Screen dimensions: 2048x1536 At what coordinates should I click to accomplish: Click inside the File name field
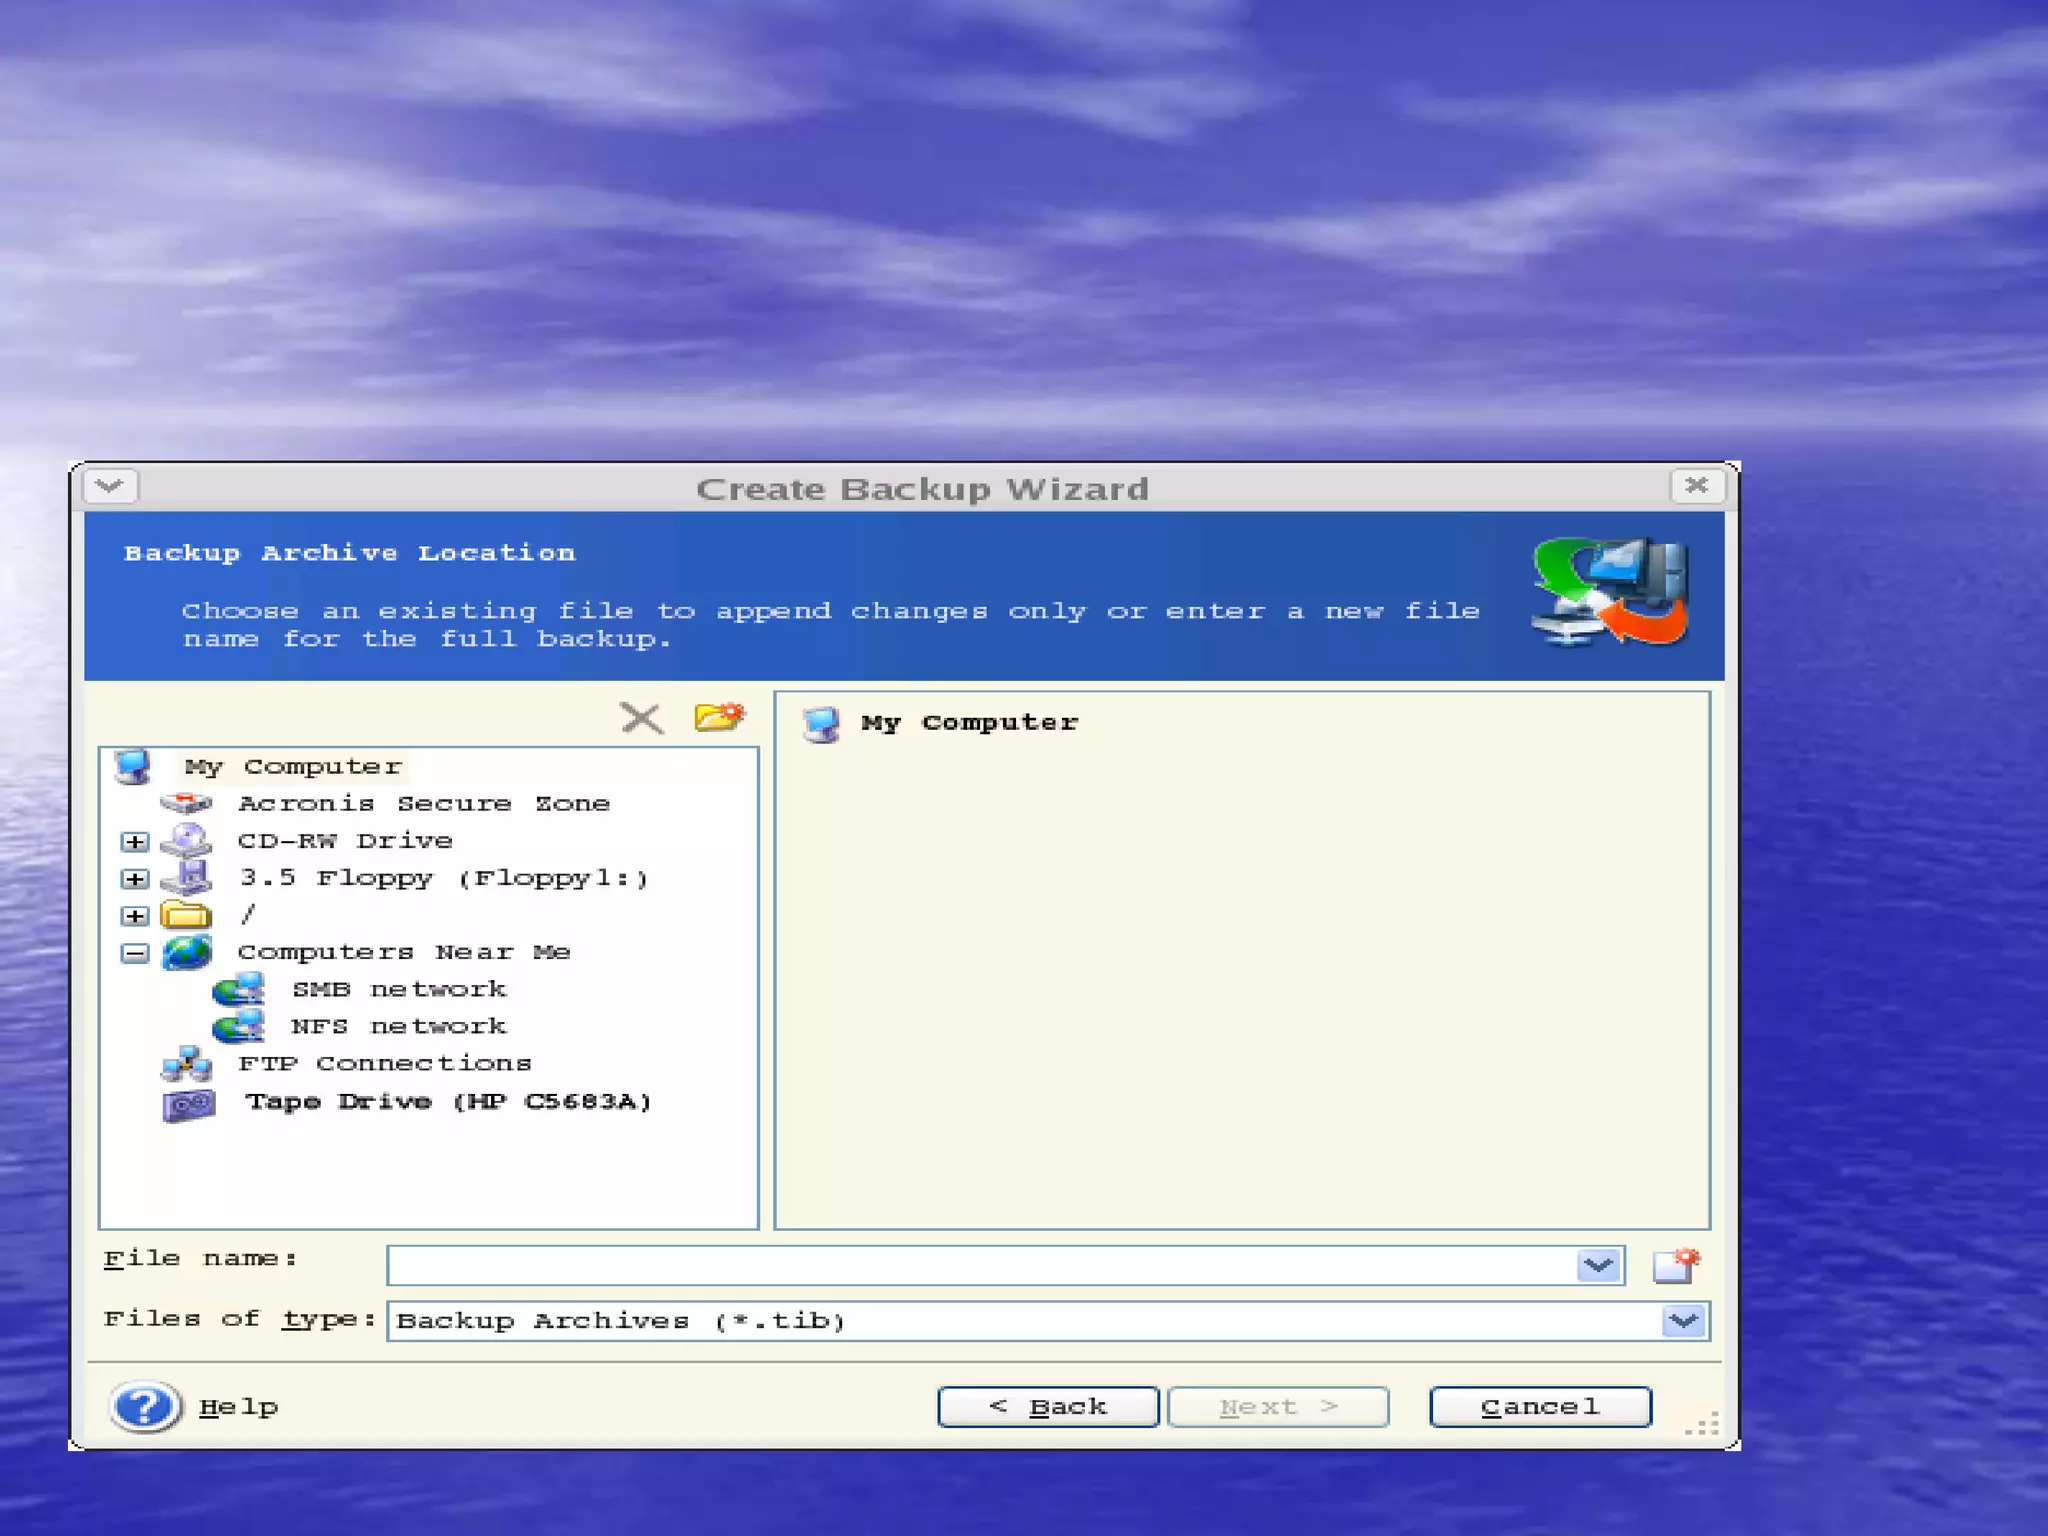click(980, 1265)
